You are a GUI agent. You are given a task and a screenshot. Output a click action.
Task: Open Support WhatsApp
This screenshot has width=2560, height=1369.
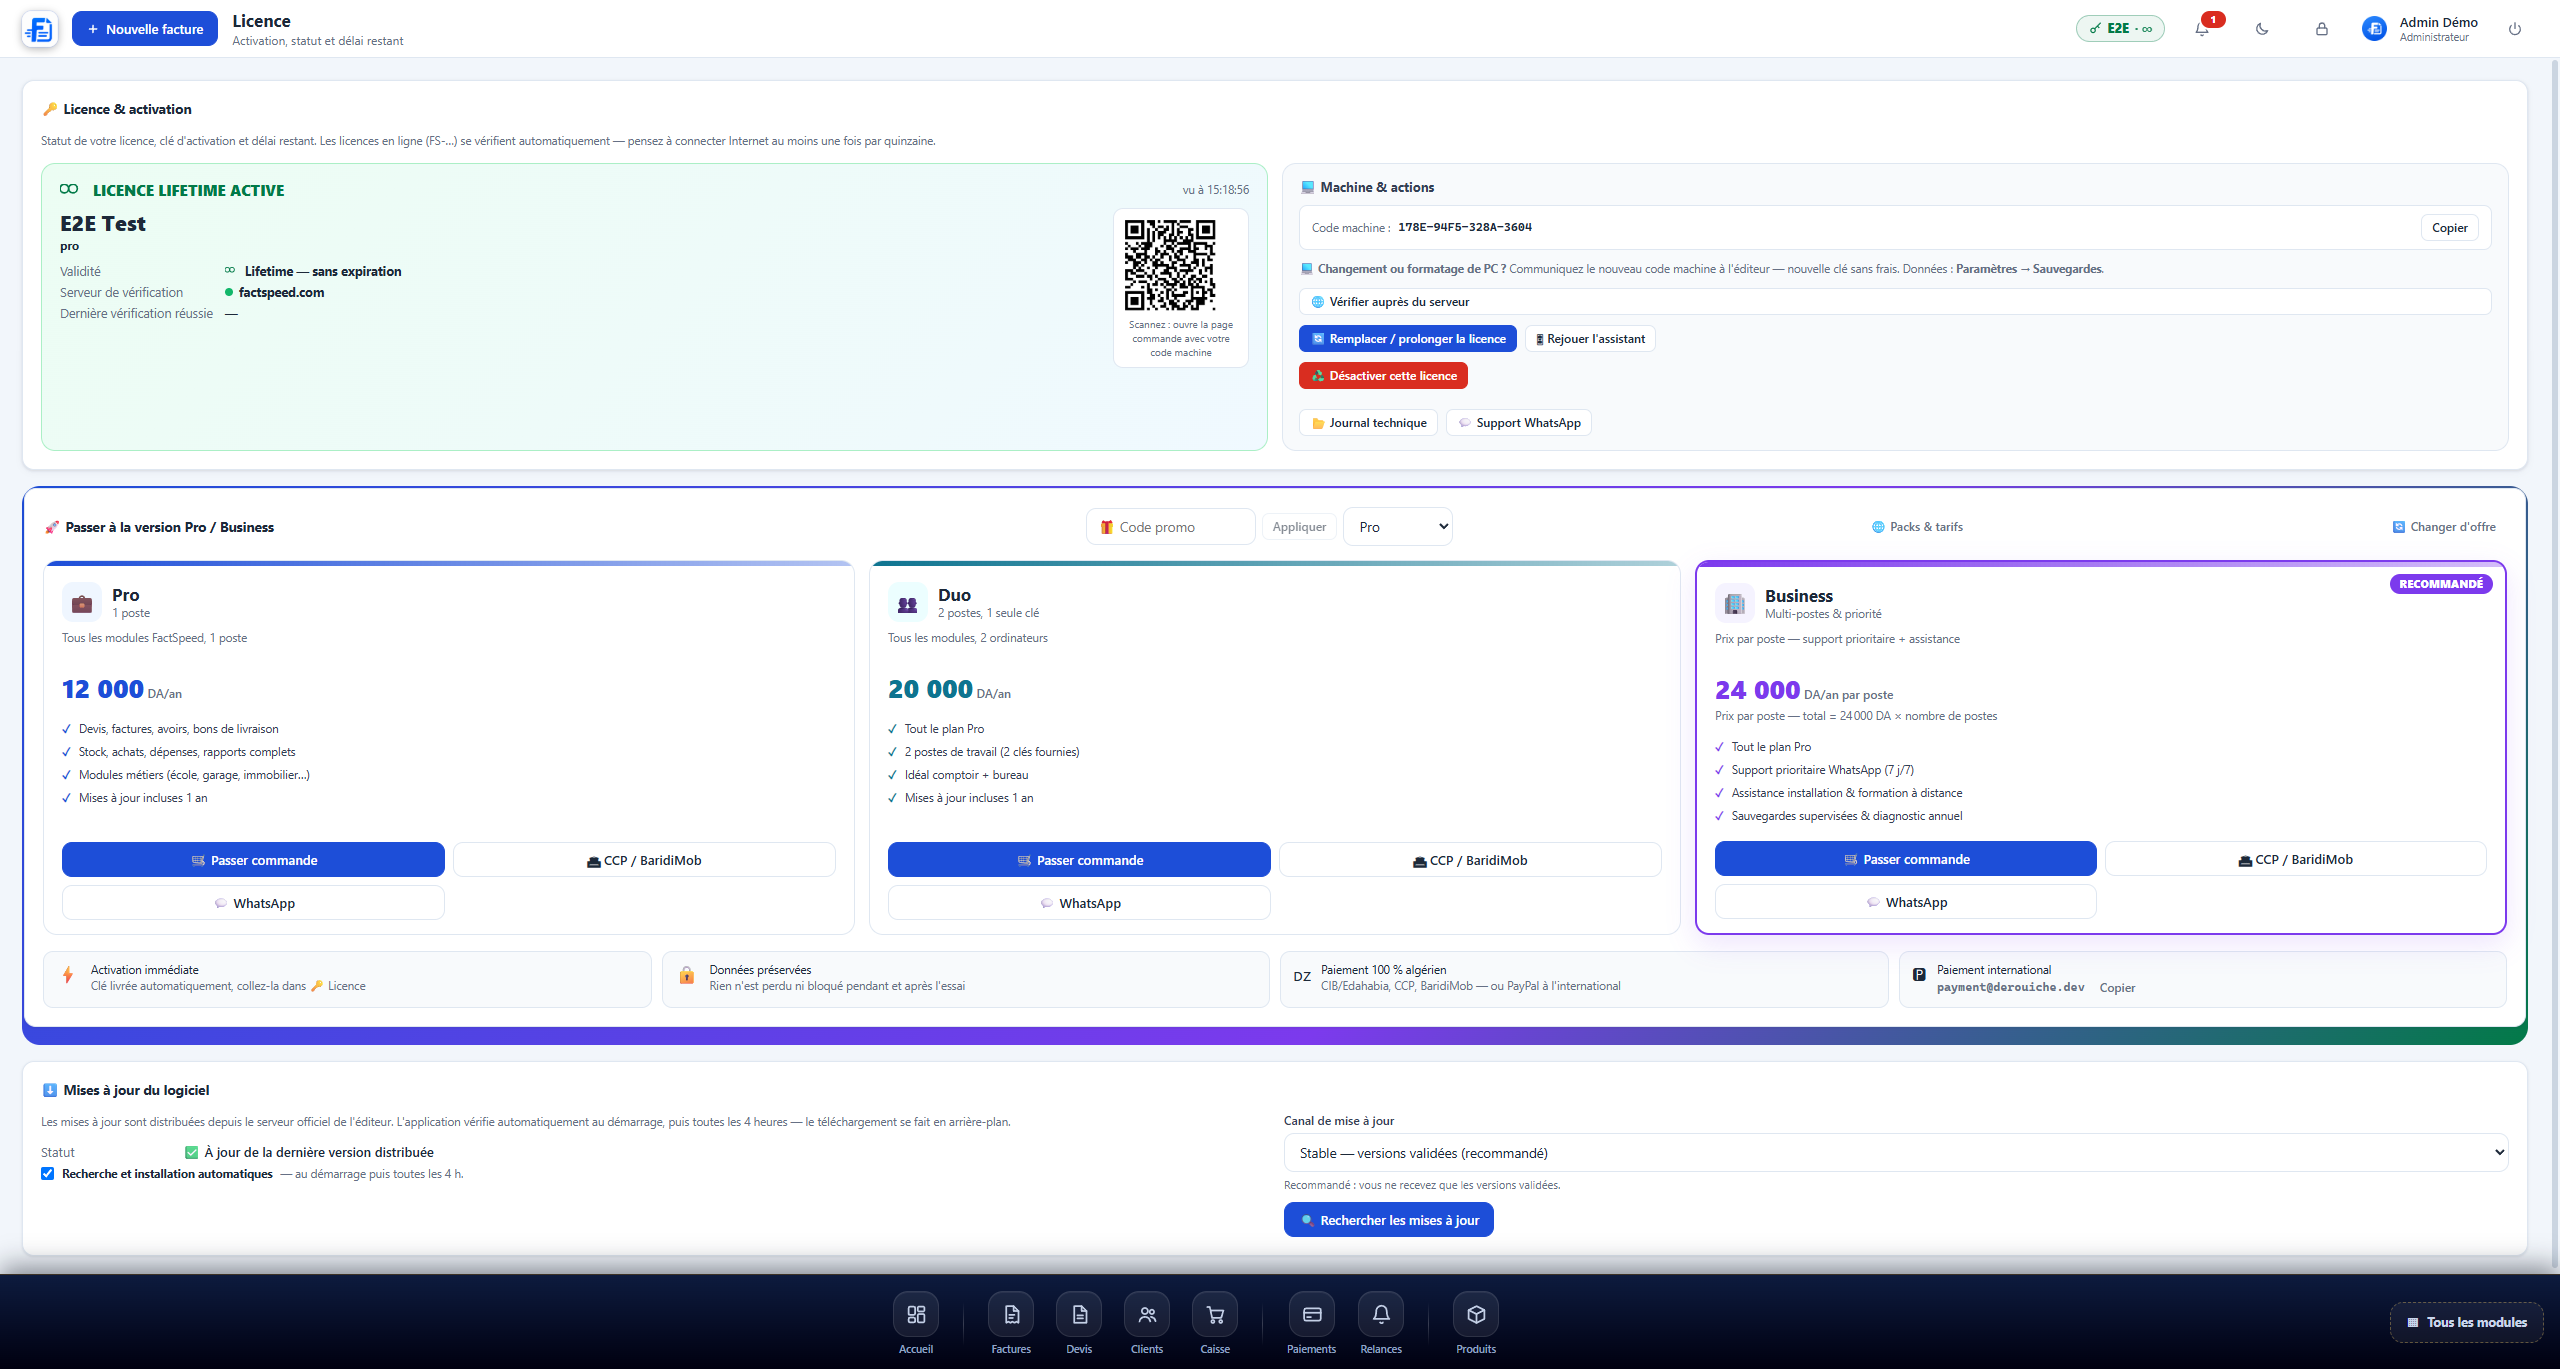pyautogui.click(x=1518, y=423)
